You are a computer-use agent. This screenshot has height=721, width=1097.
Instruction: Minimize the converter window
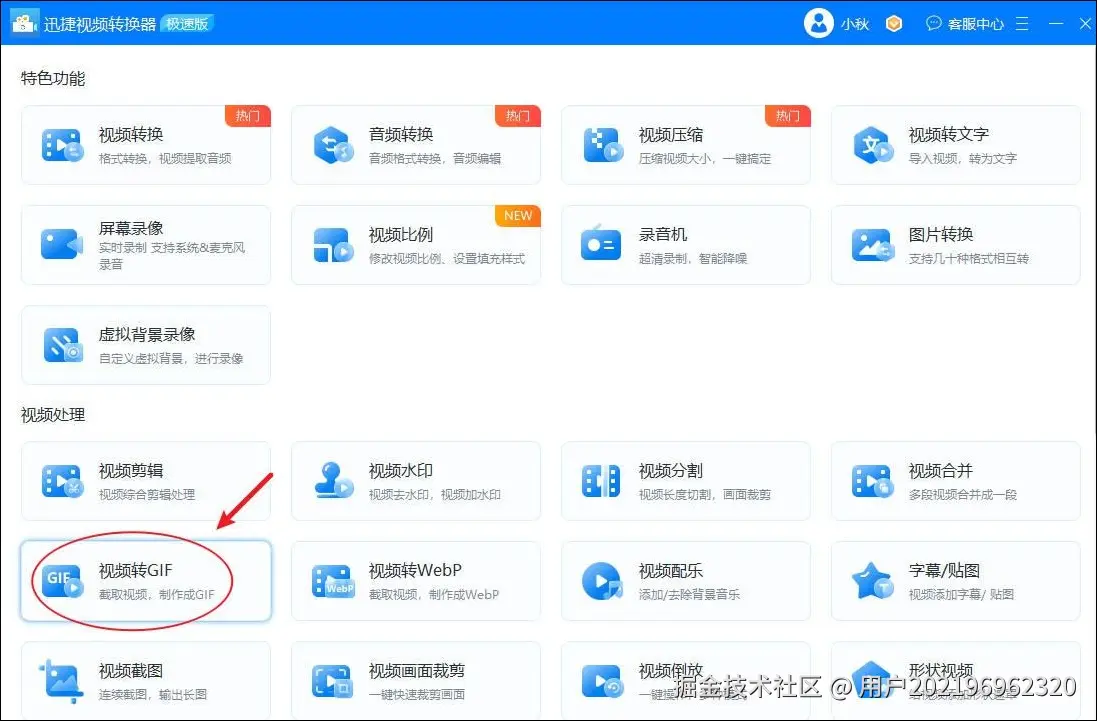(x=1056, y=24)
